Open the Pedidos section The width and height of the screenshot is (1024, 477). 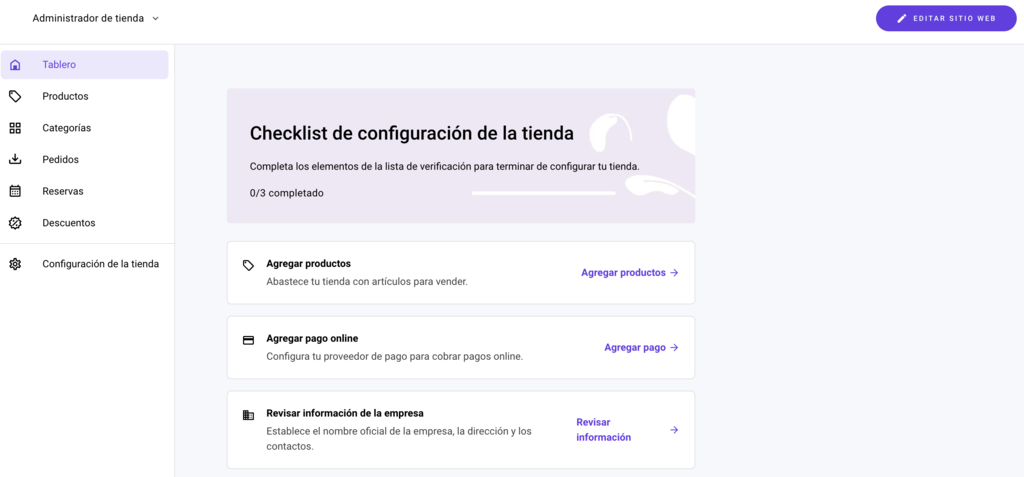85,159
